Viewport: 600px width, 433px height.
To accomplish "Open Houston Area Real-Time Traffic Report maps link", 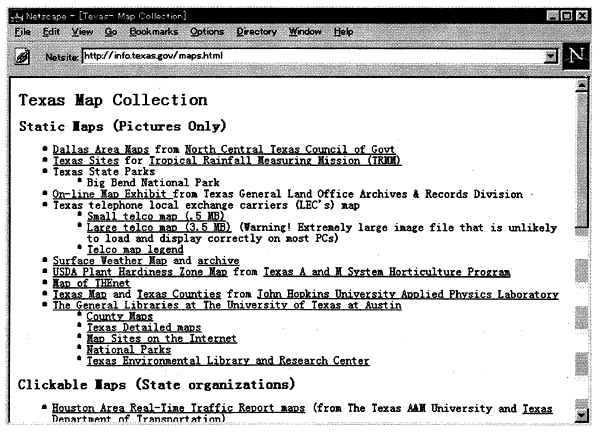I will (178, 408).
